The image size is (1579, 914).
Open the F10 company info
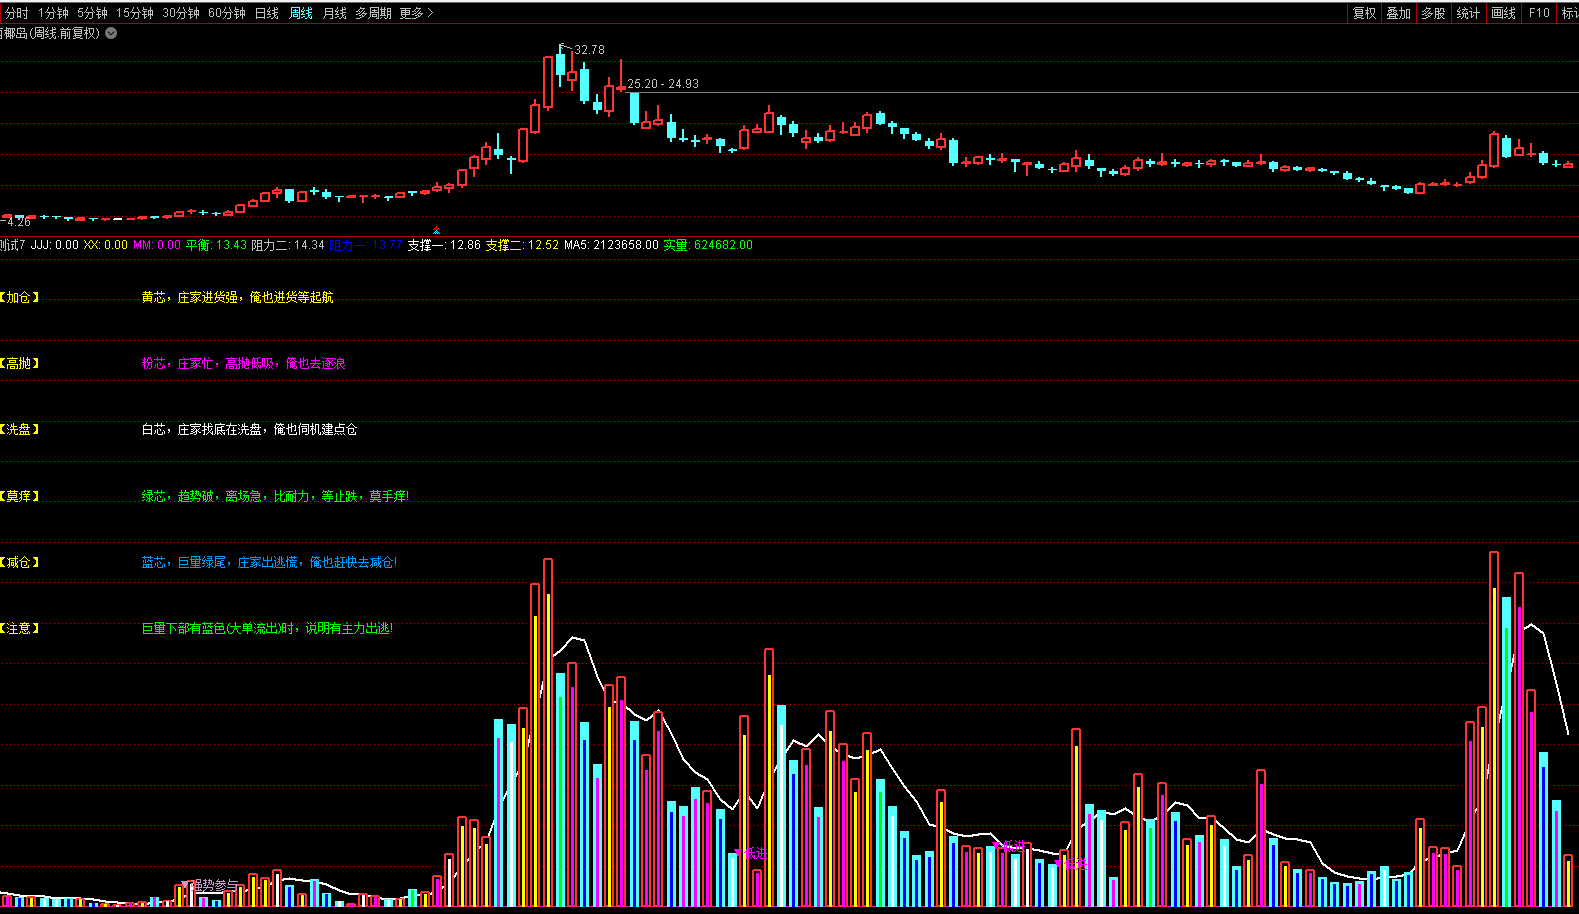click(x=1539, y=13)
